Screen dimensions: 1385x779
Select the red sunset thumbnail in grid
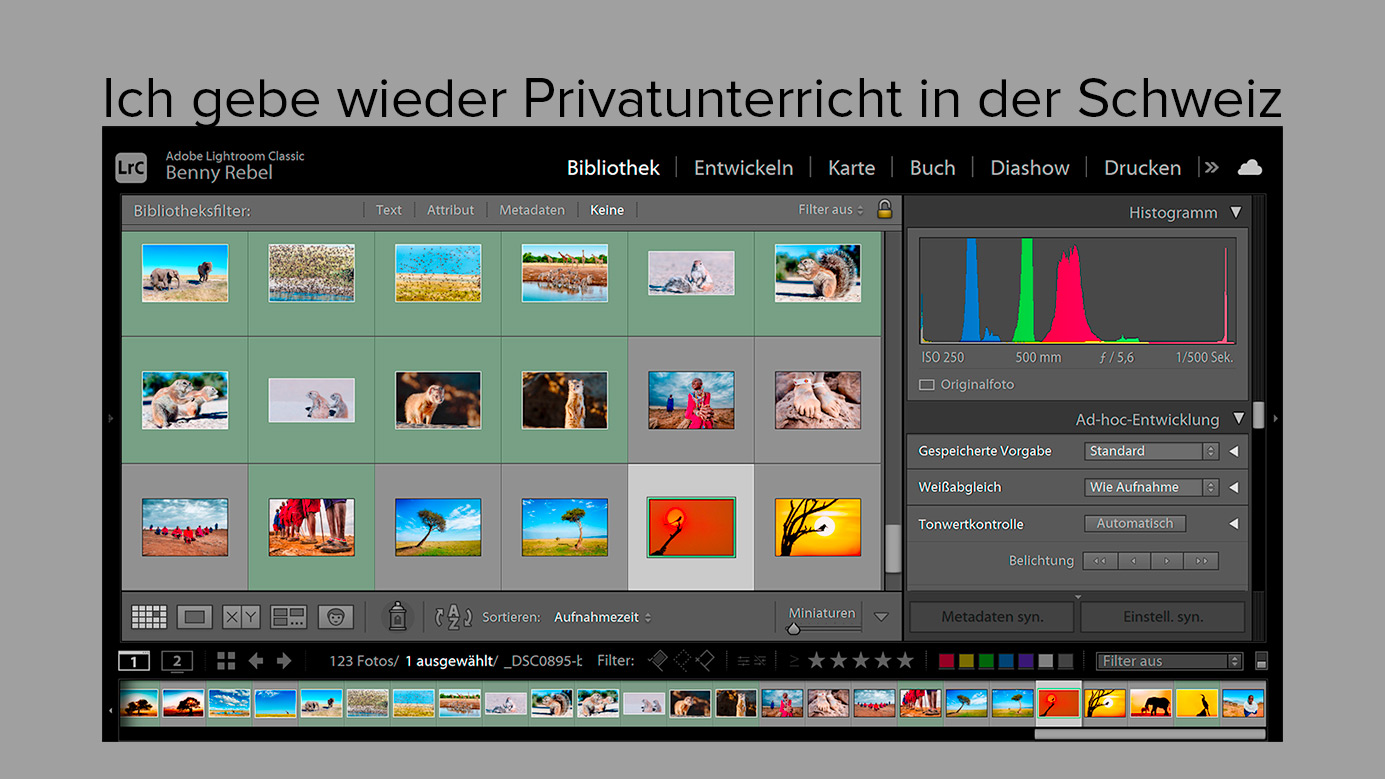tap(691, 527)
